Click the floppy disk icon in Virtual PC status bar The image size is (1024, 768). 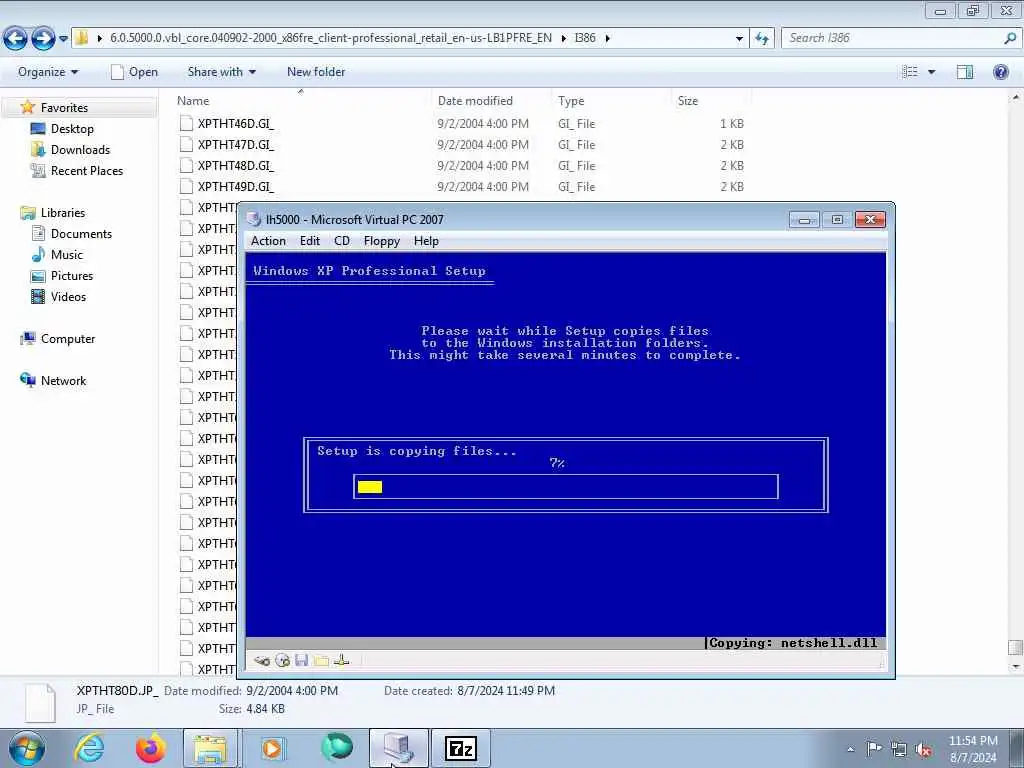[301, 661]
